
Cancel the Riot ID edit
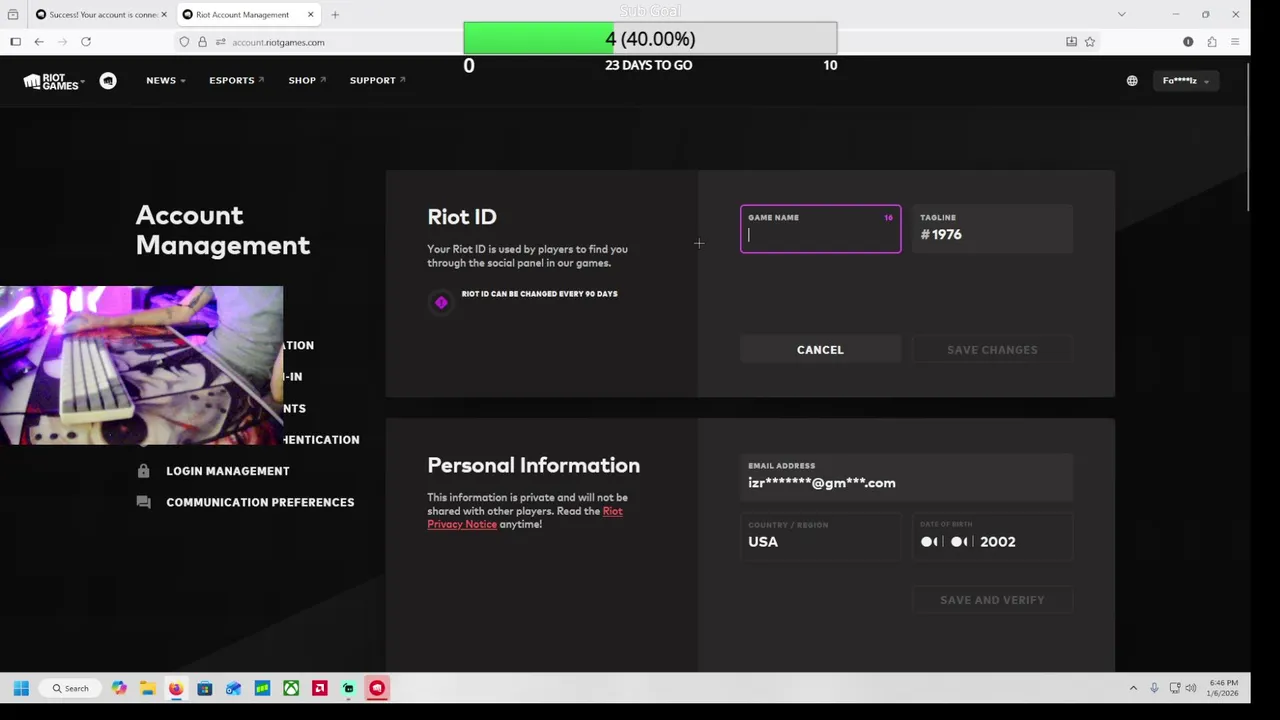pos(820,350)
